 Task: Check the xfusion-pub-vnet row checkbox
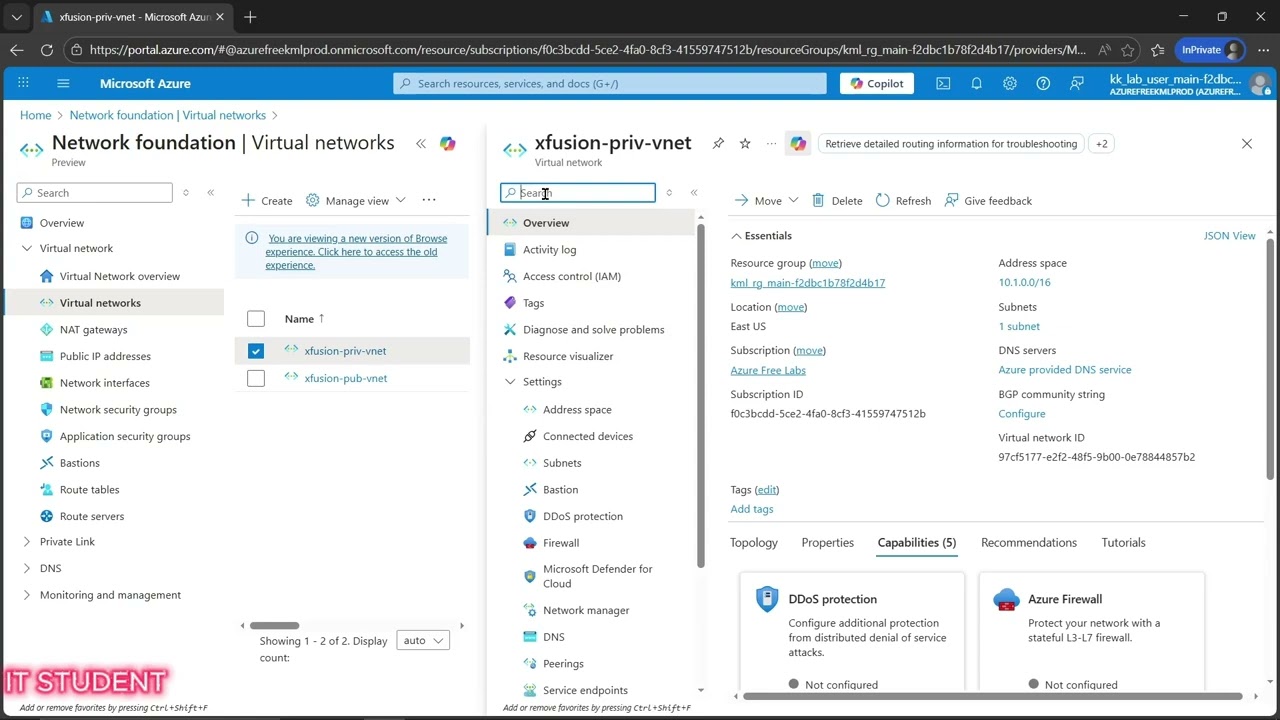click(256, 378)
